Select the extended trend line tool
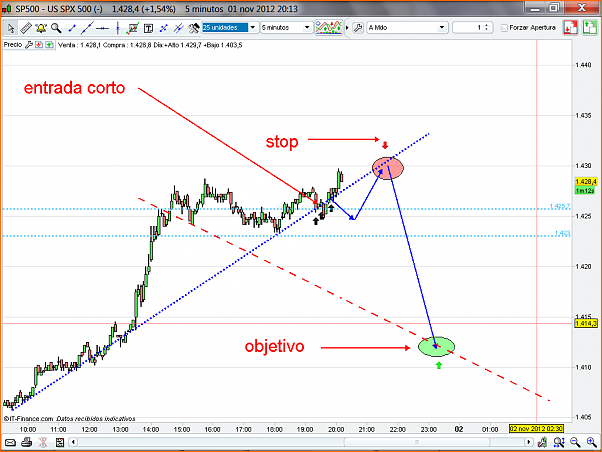 [x=87, y=28]
